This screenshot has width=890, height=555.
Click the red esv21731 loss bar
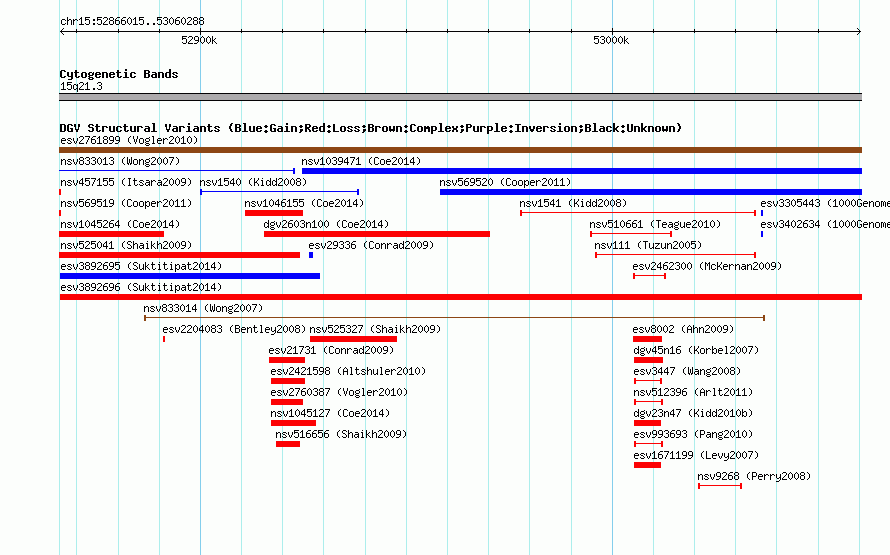click(287, 360)
